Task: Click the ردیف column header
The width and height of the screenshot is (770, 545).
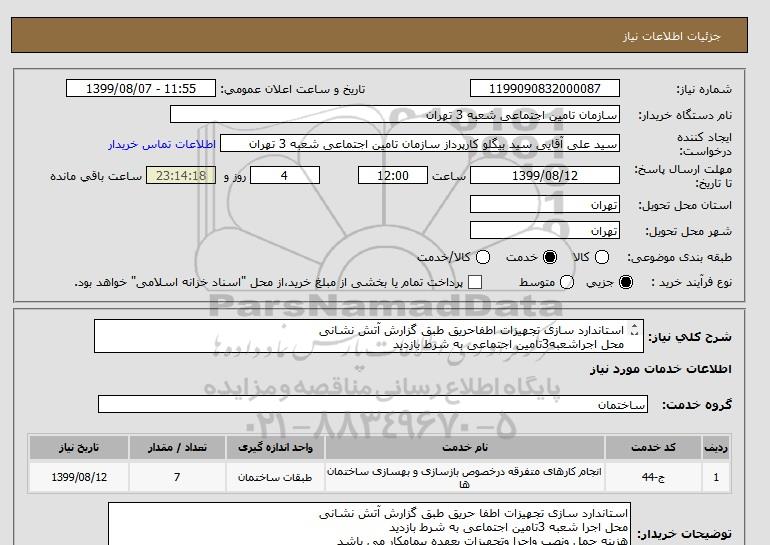Action: [716, 447]
